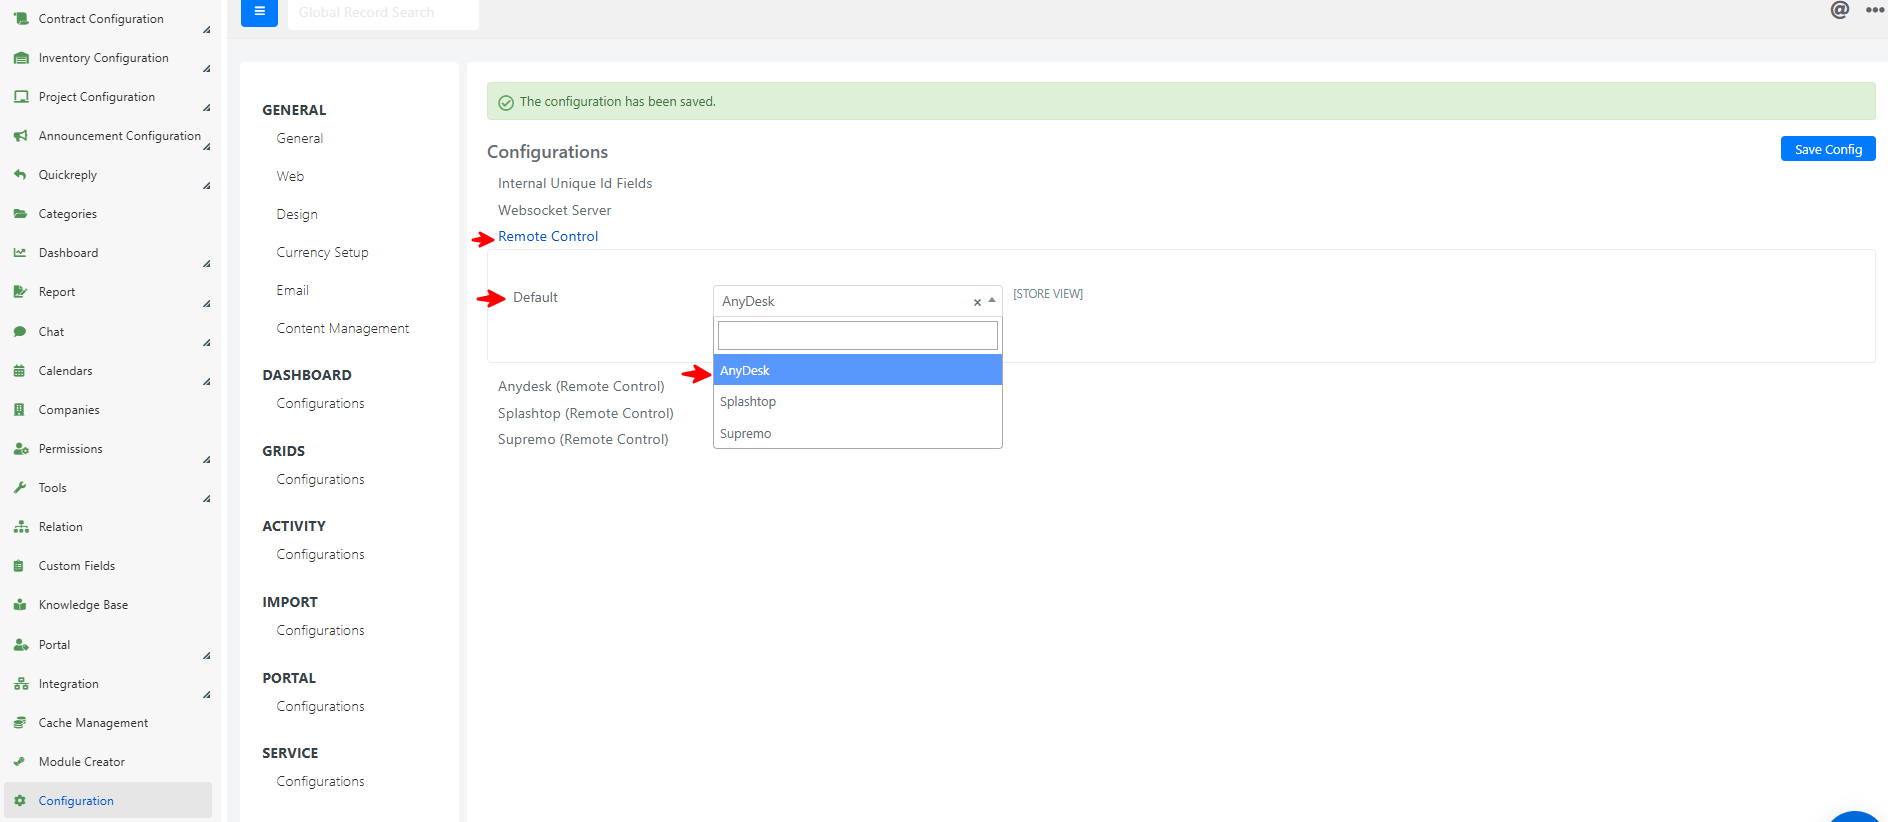Open Design settings under GENERAL
Screen dimensions: 1888x822
[297, 214]
